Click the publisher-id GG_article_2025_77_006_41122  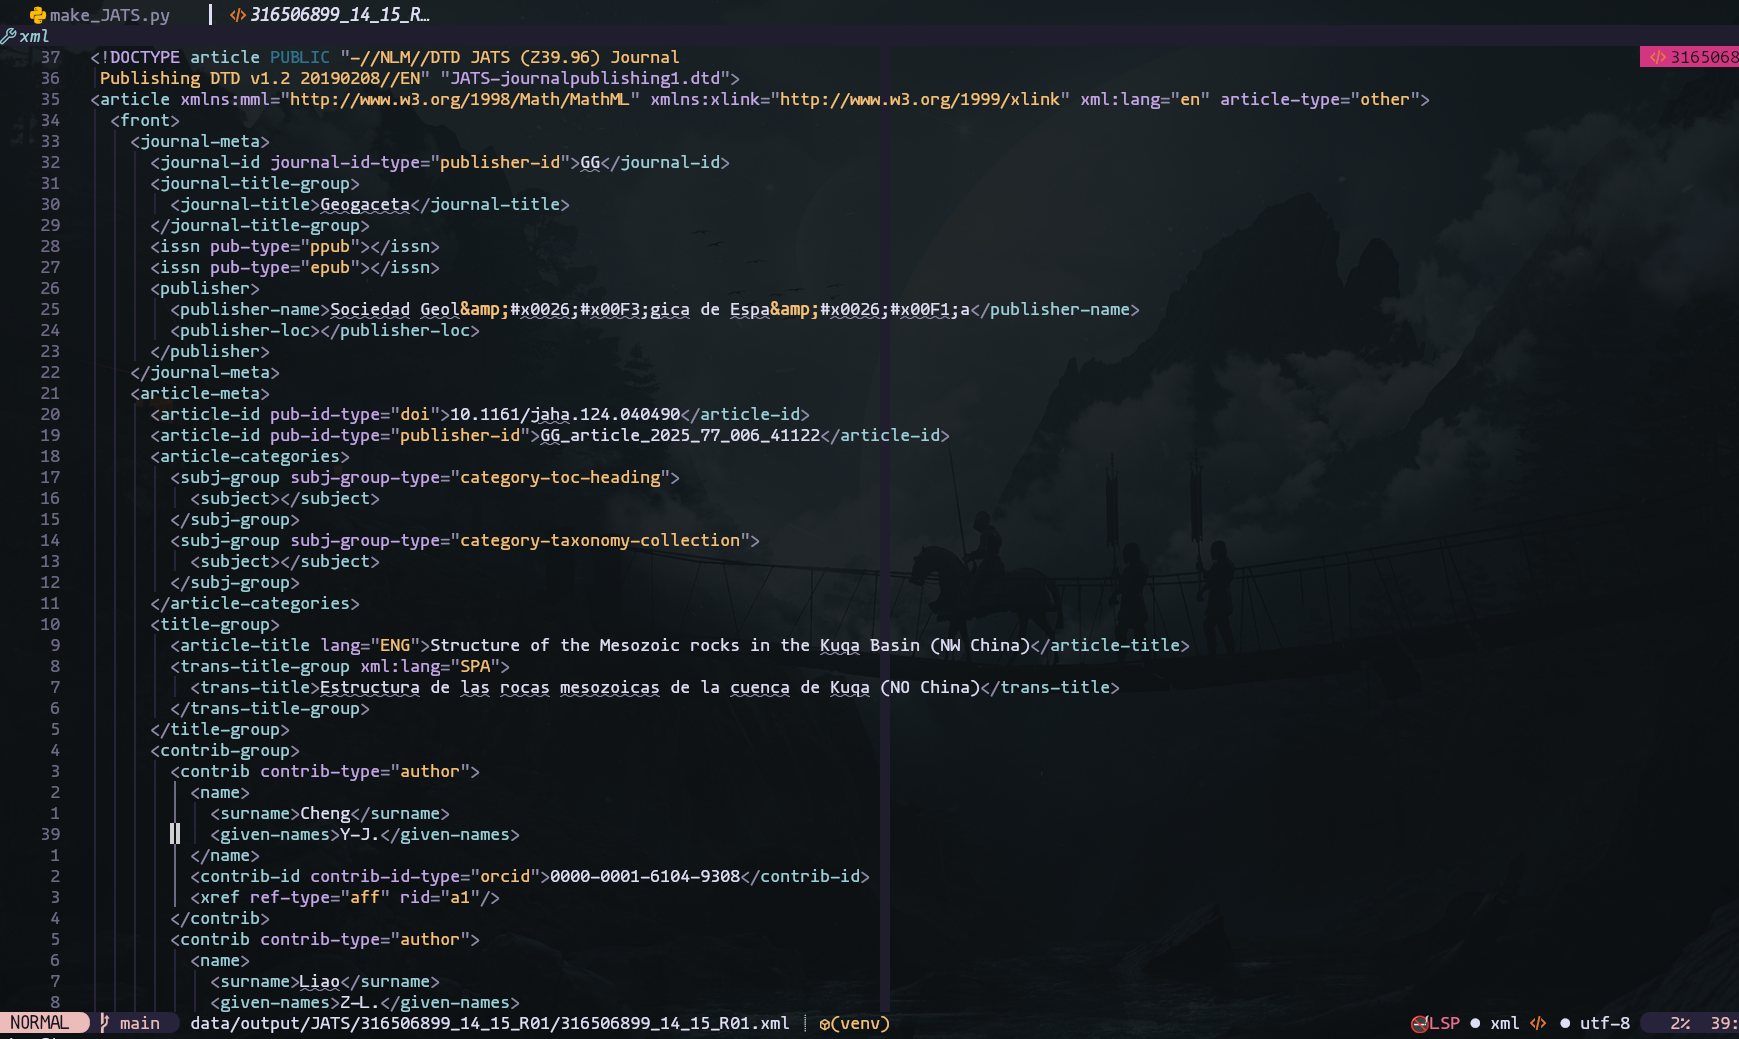click(x=680, y=435)
